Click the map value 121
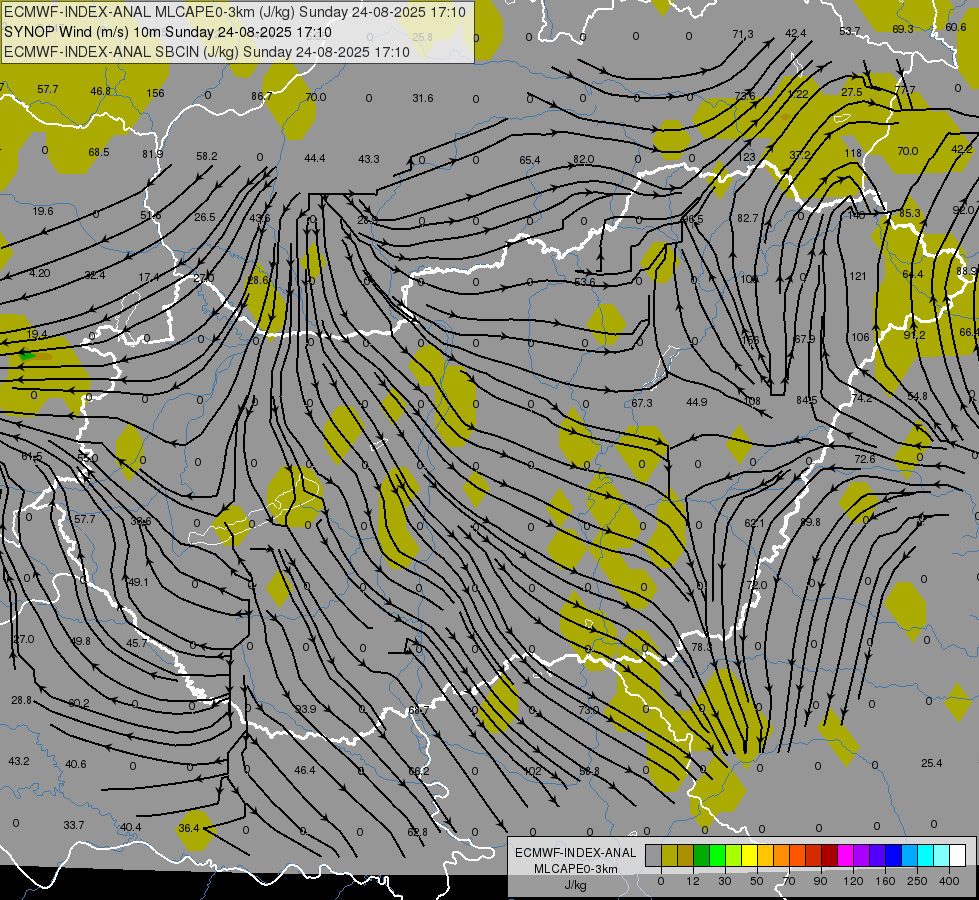Image resolution: width=979 pixels, height=900 pixels. [x=858, y=276]
